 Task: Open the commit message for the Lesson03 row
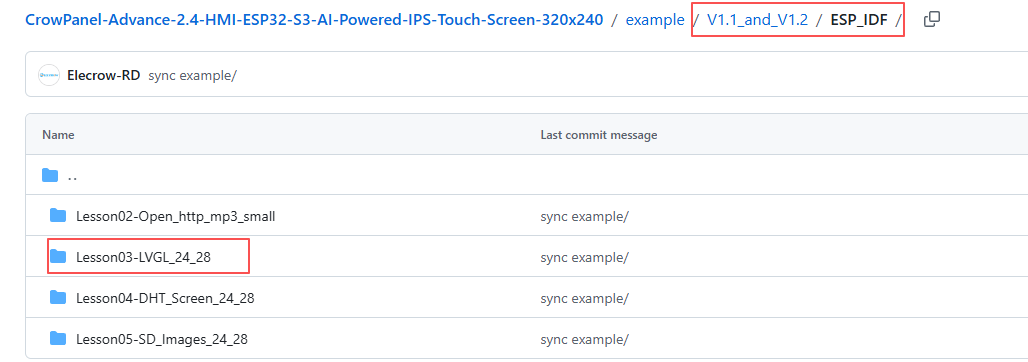[x=584, y=258]
